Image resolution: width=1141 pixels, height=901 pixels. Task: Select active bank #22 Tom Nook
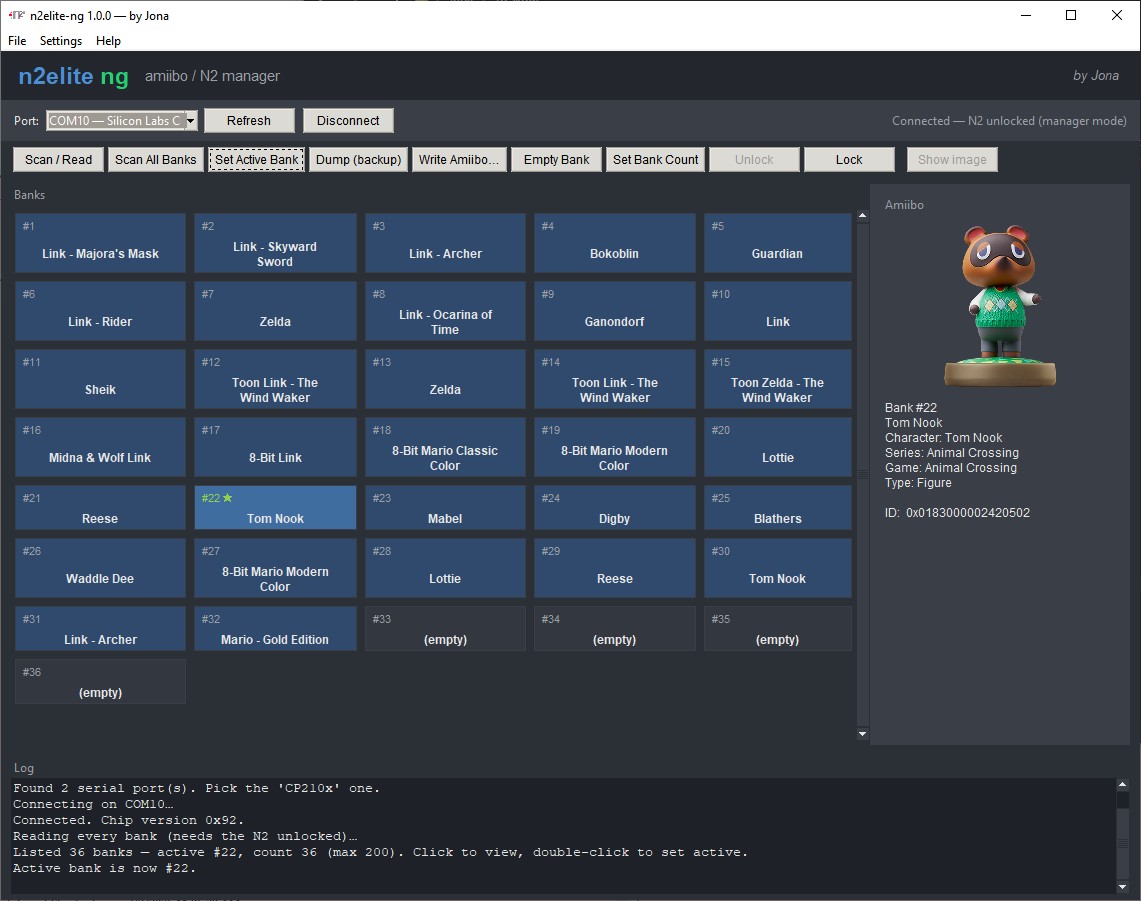pyautogui.click(x=275, y=508)
